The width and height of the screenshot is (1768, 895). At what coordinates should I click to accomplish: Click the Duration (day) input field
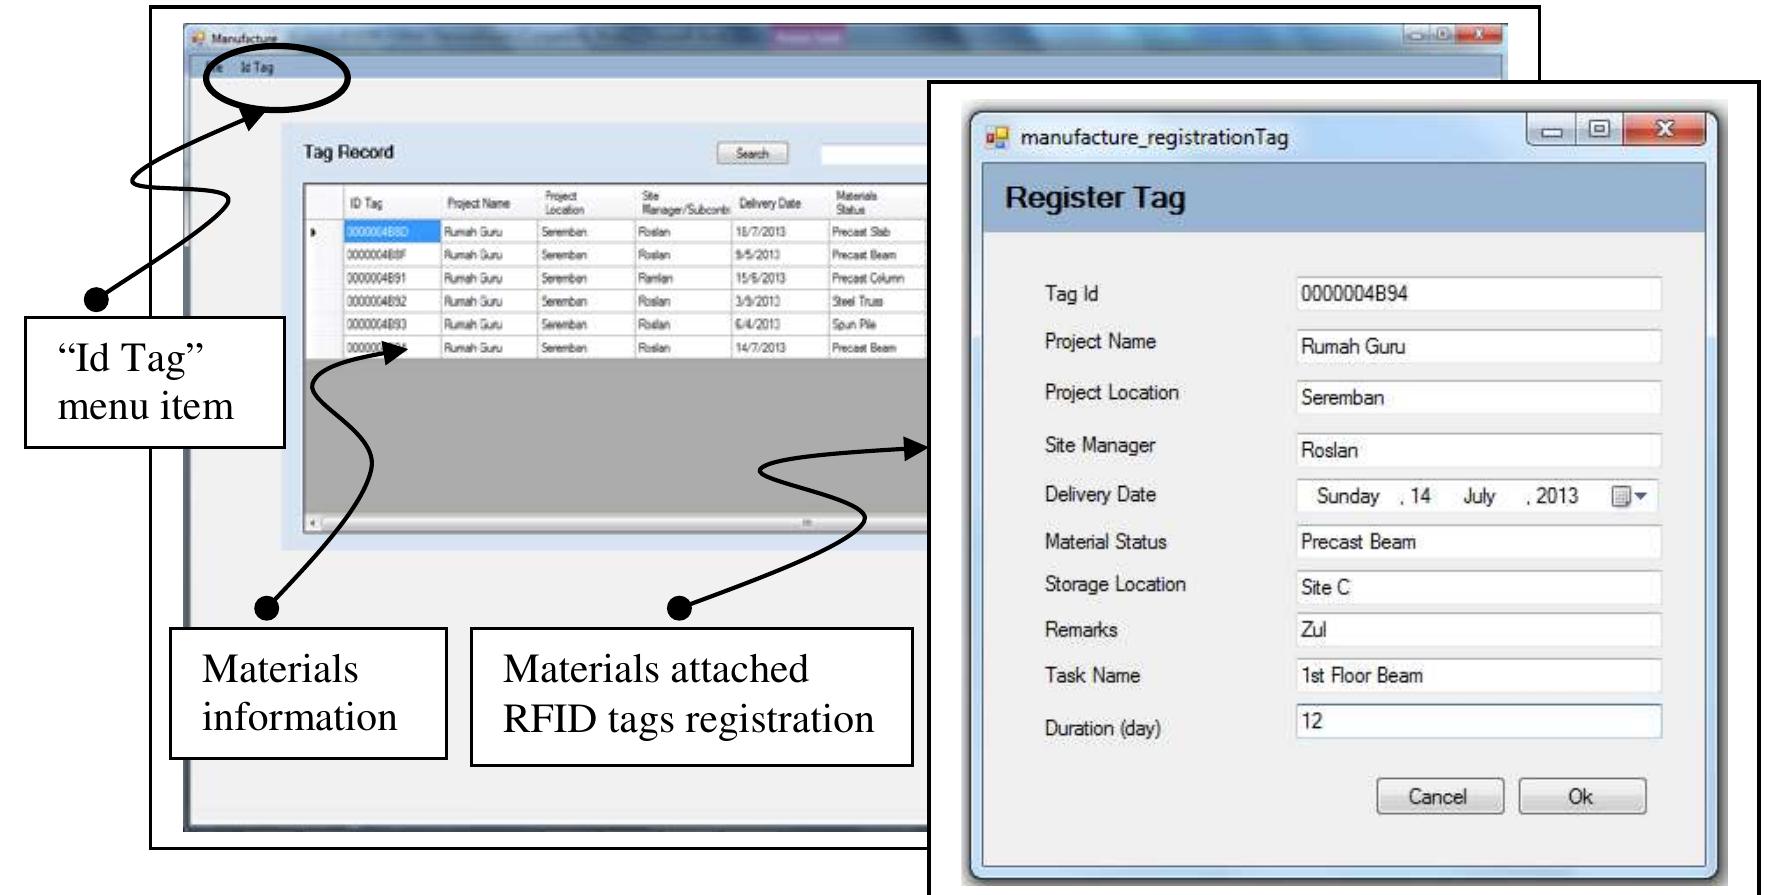click(1478, 721)
